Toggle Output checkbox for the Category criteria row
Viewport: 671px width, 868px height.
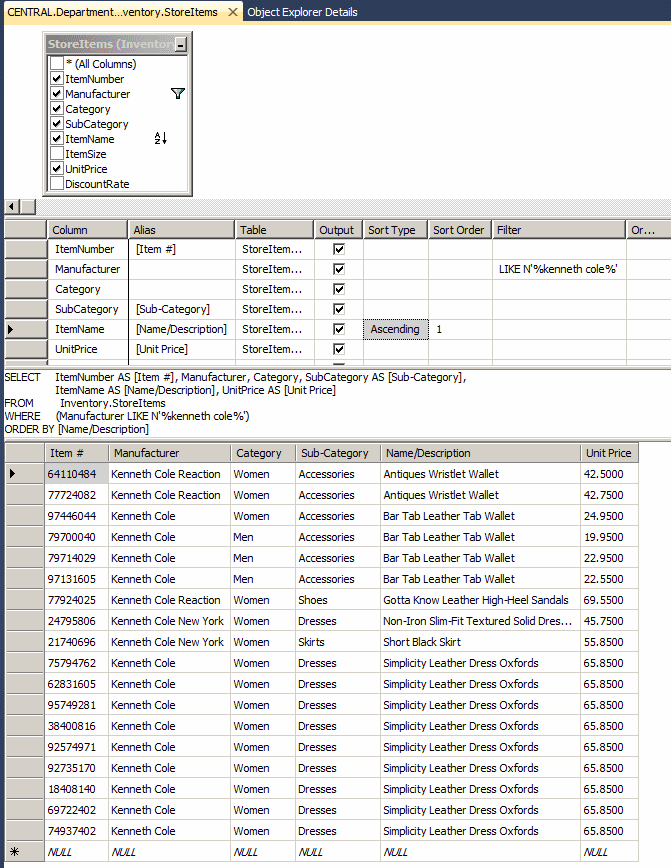coord(339,289)
